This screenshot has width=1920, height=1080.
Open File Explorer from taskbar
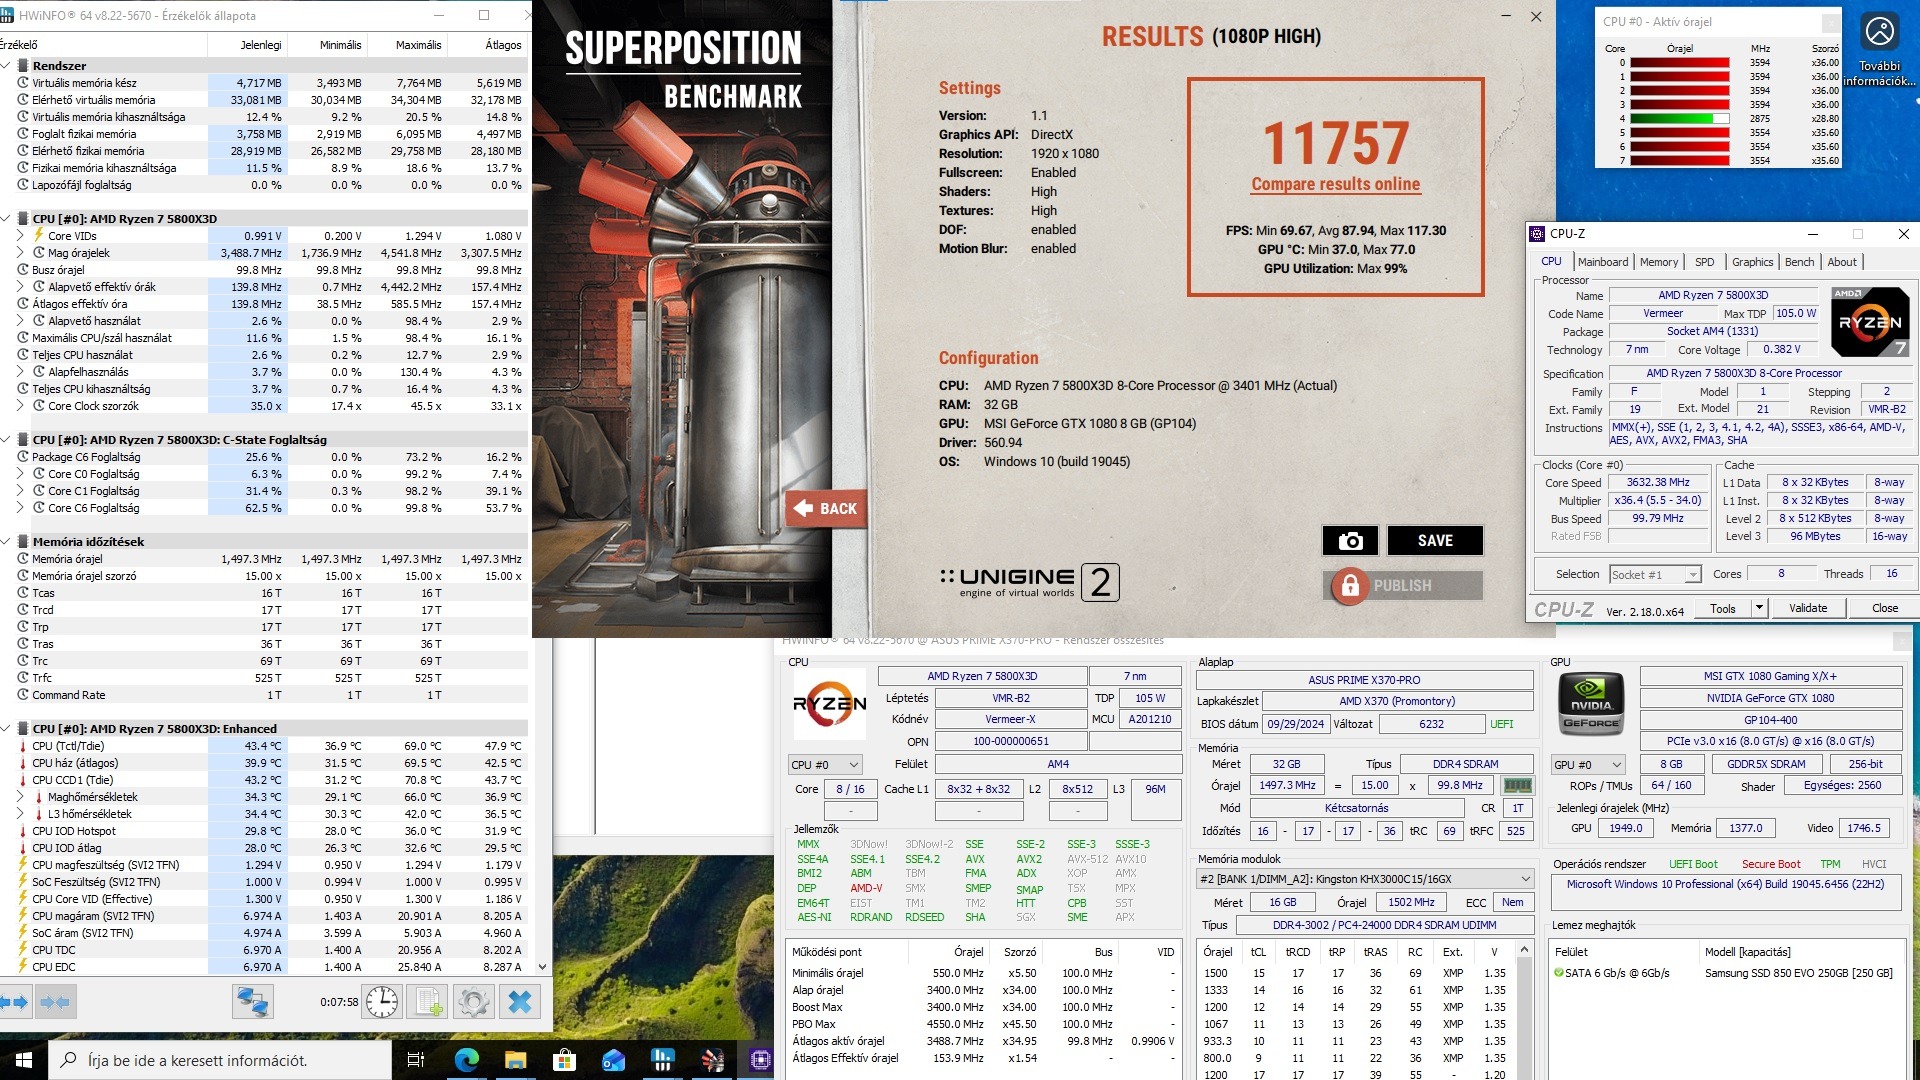(515, 1060)
